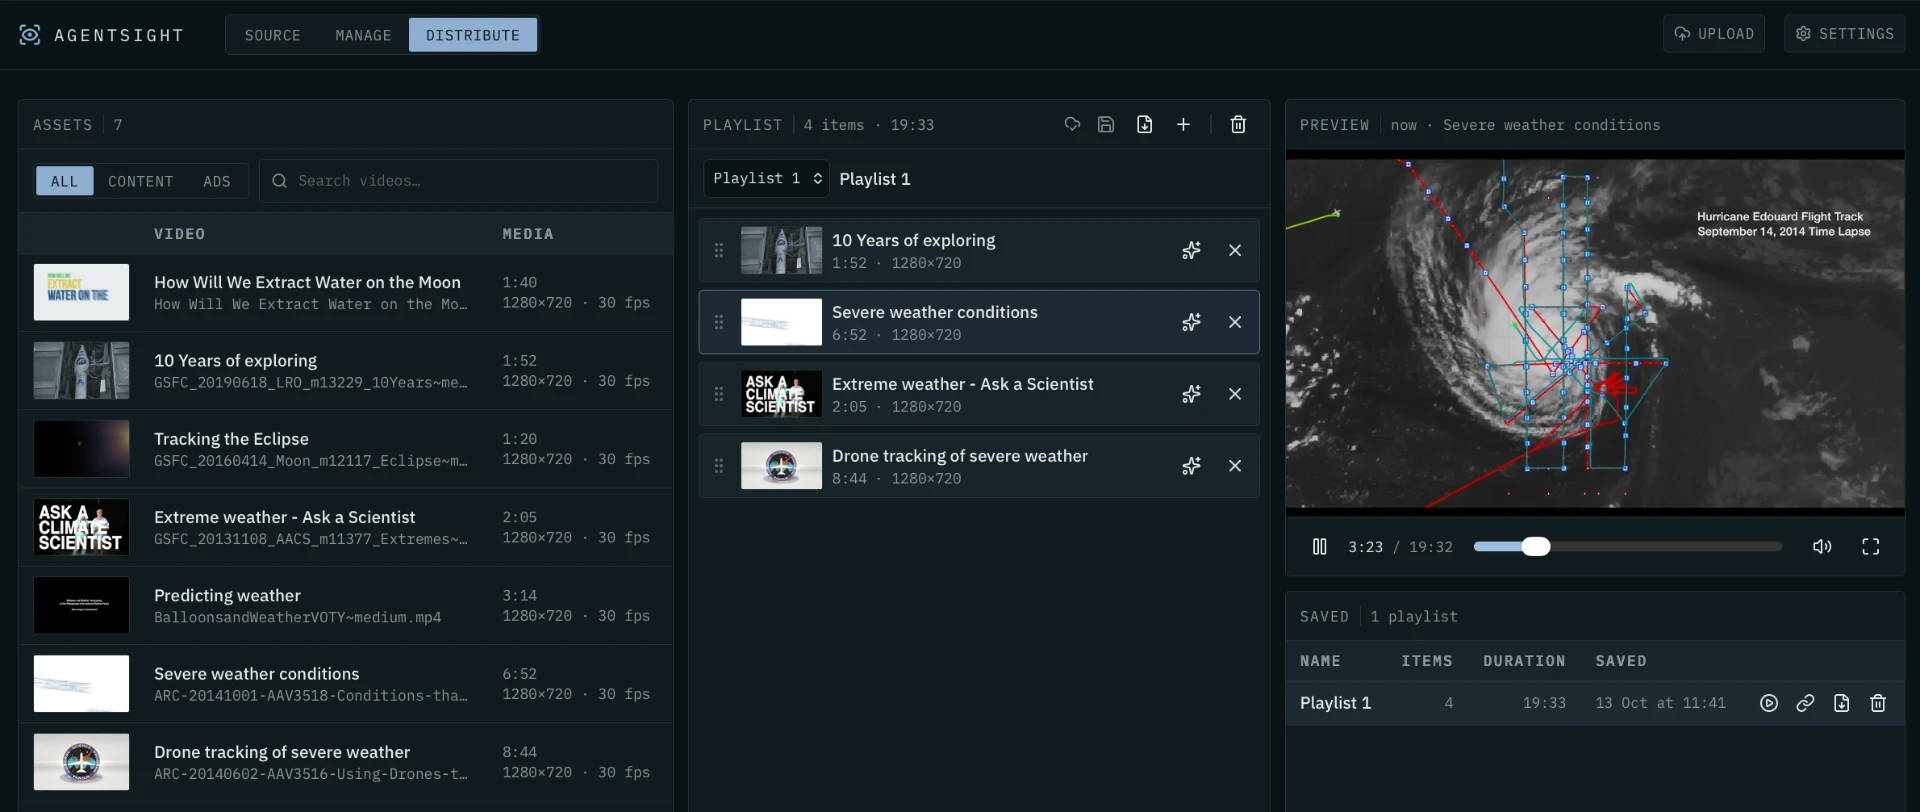Download saved Playlist 1 file
The width and height of the screenshot is (1920, 812).
tap(1842, 703)
